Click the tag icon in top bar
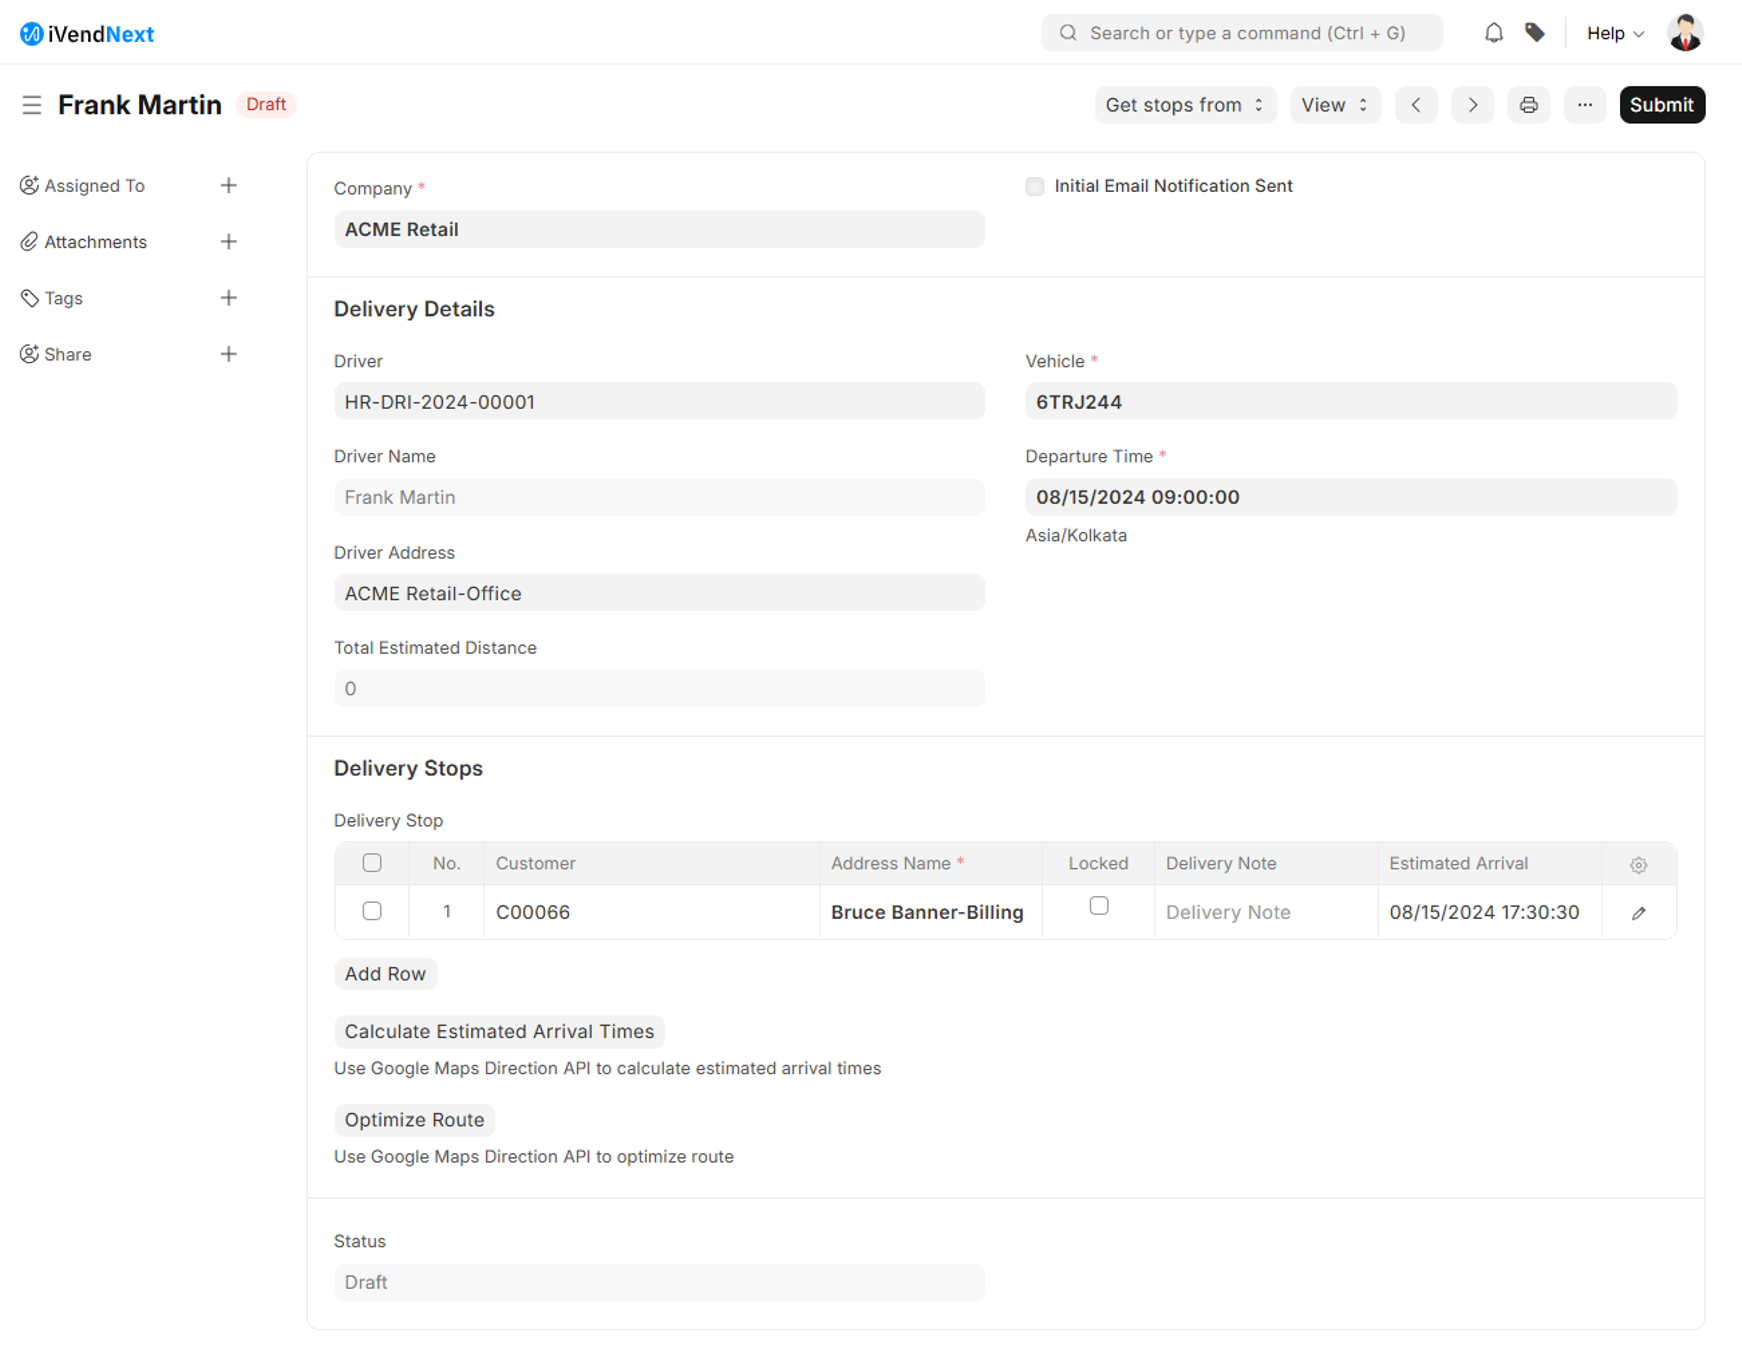The width and height of the screenshot is (1742, 1360). [x=1535, y=33]
